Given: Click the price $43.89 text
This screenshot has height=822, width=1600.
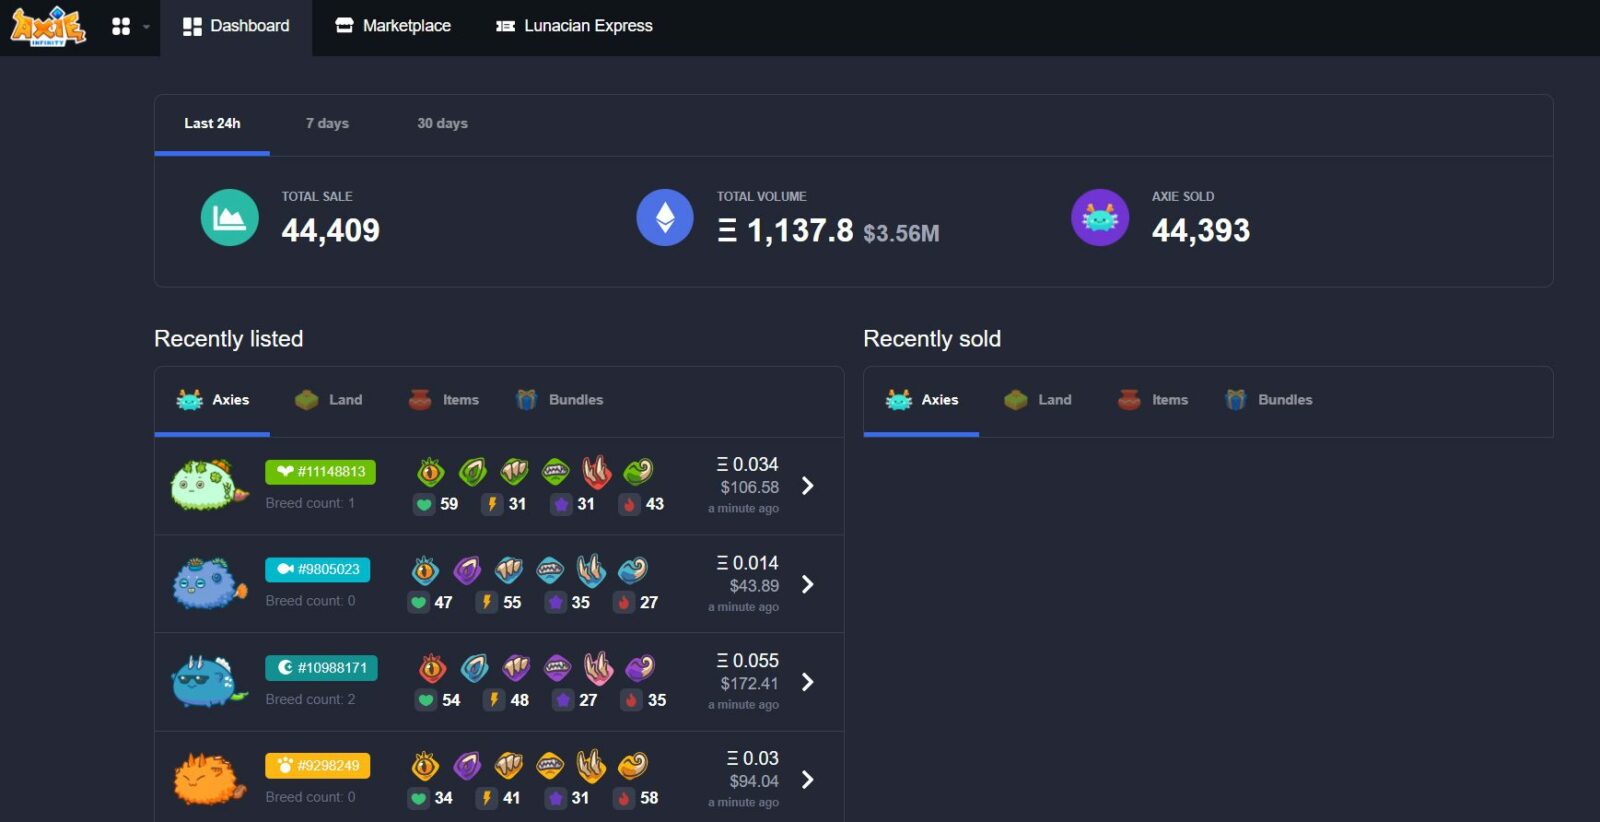Looking at the screenshot, I should 754,586.
